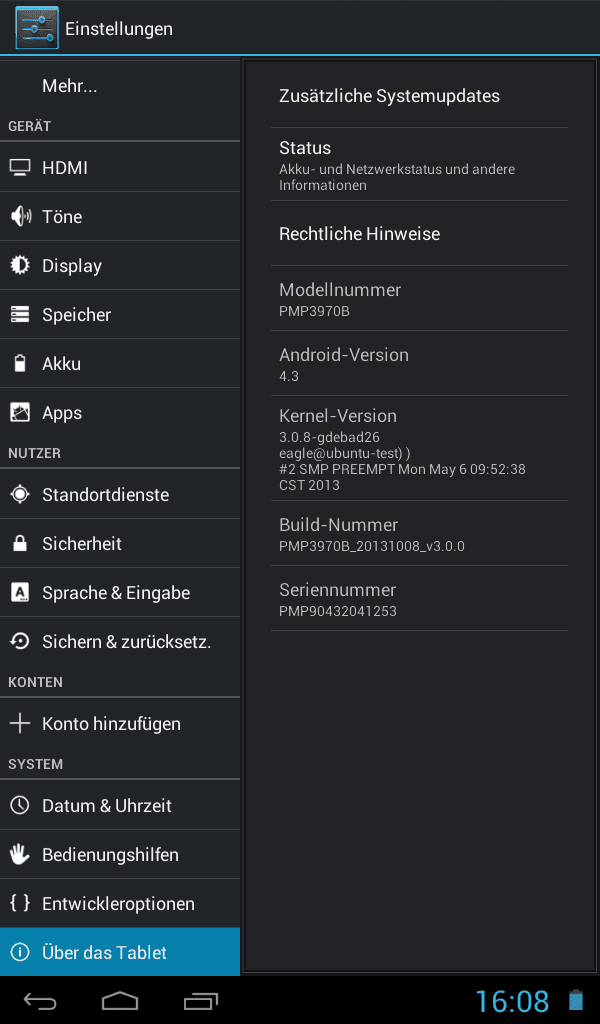600x1024 pixels.
Task: Tap the Töne speaker icon
Action: tap(20, 216)
